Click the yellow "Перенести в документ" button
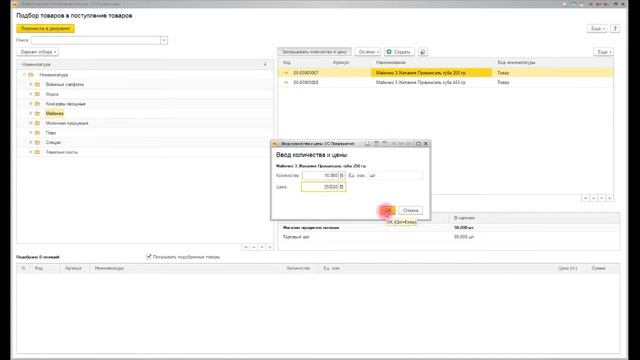 point(45,29)
